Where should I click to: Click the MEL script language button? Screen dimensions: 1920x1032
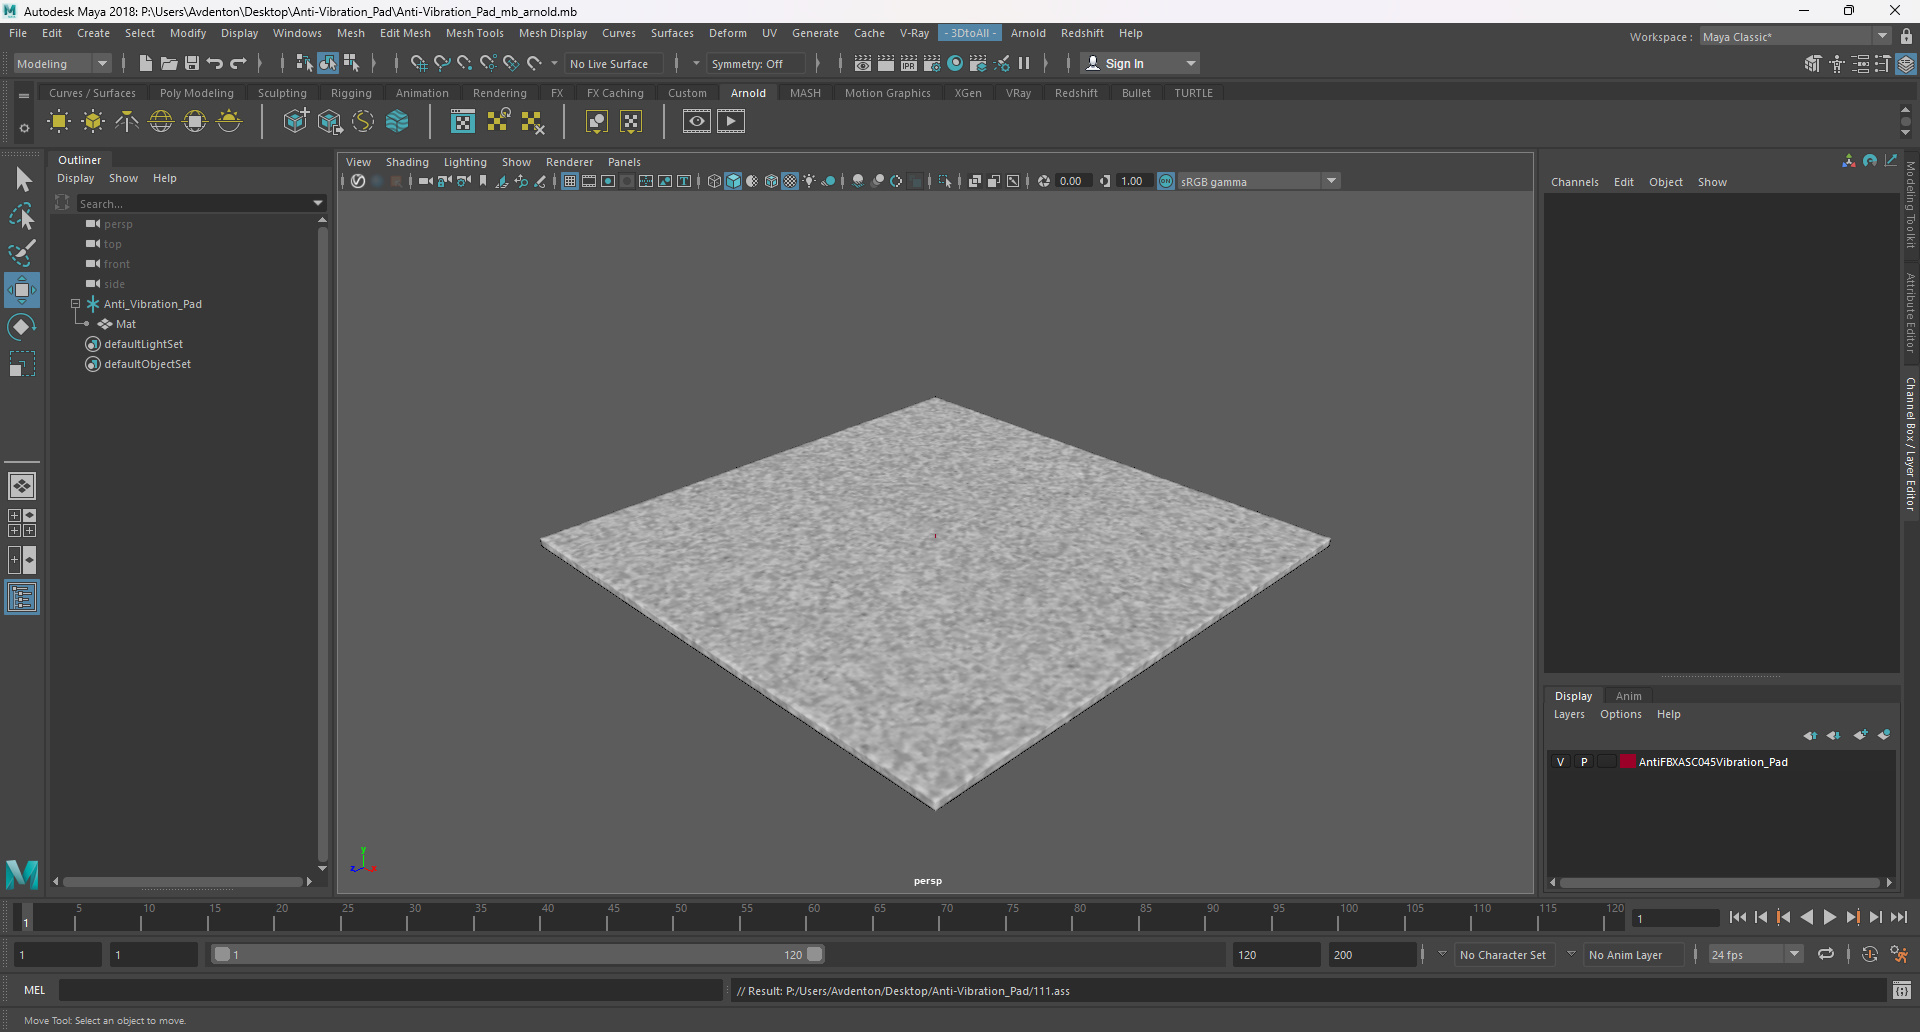click(x=35, y=990)
